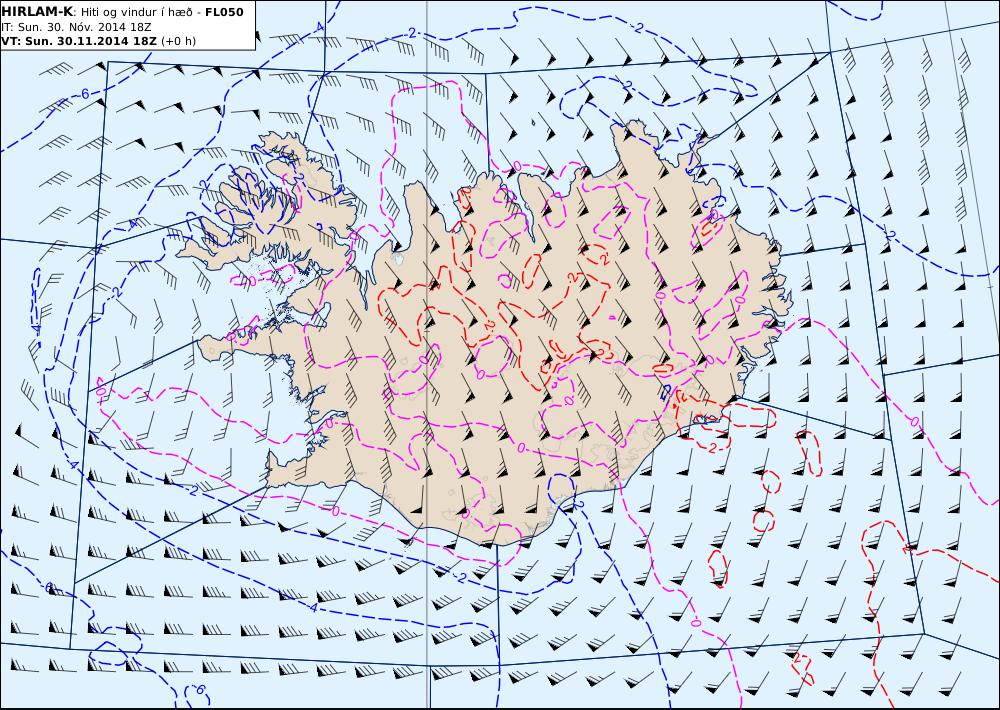Click the FL050 flight level label
The image size is (1000, 710).
point(224,12)
